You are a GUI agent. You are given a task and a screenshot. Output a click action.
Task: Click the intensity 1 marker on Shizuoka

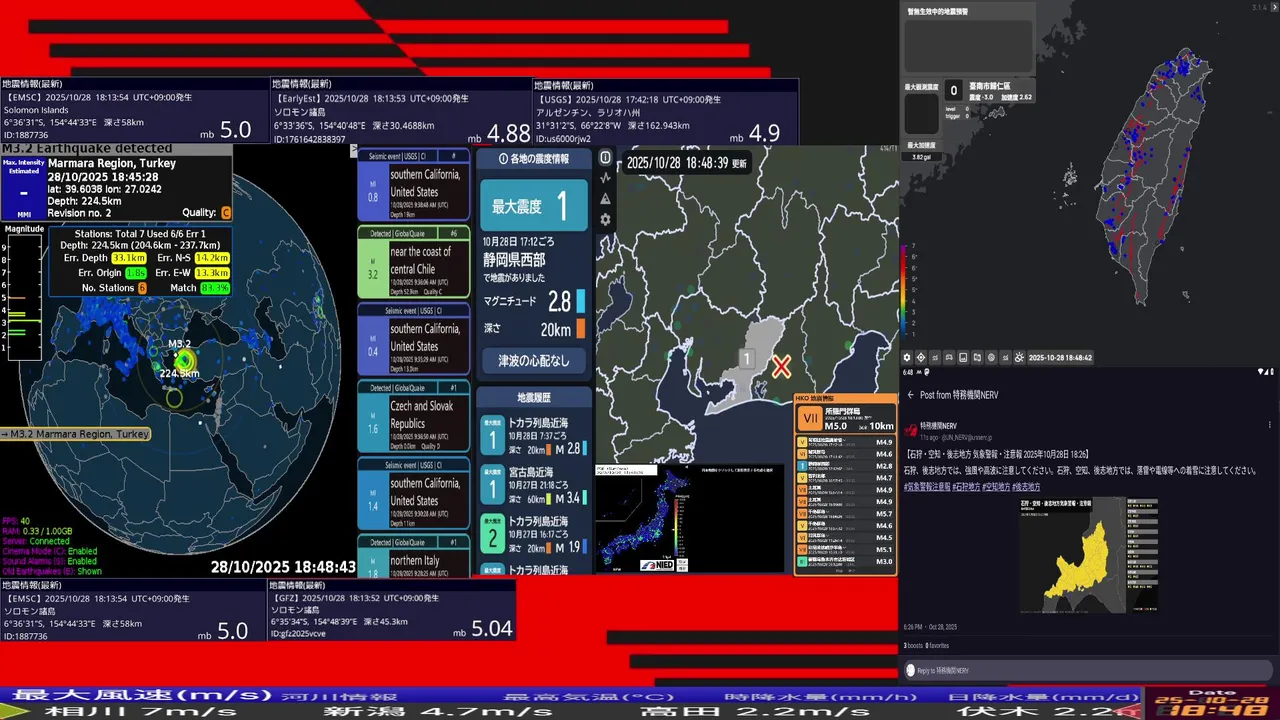746,358
